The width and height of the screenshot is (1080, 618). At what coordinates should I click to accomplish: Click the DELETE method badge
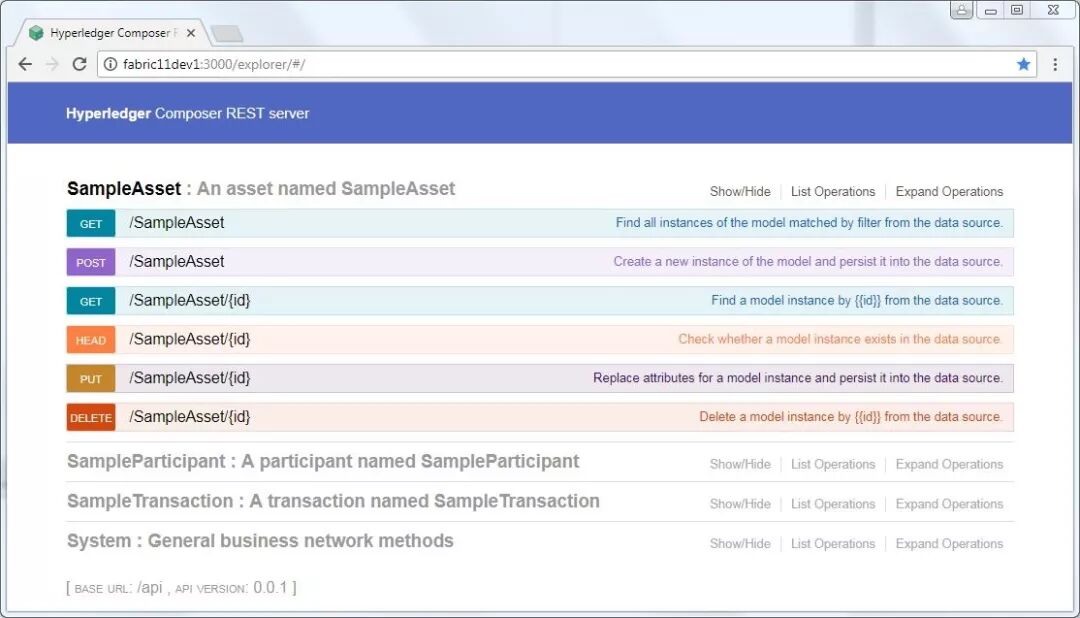point(91,417)
